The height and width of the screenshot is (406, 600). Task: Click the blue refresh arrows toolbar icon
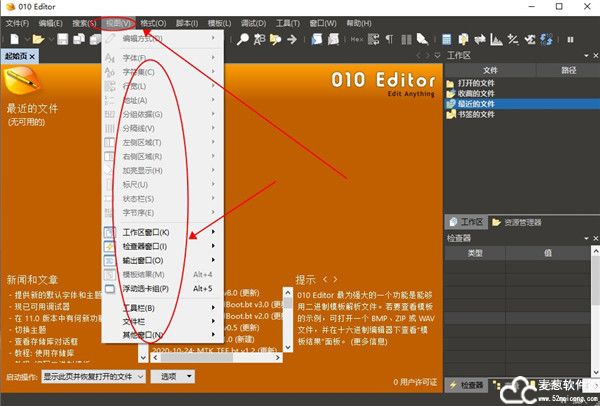click(546, 39)
